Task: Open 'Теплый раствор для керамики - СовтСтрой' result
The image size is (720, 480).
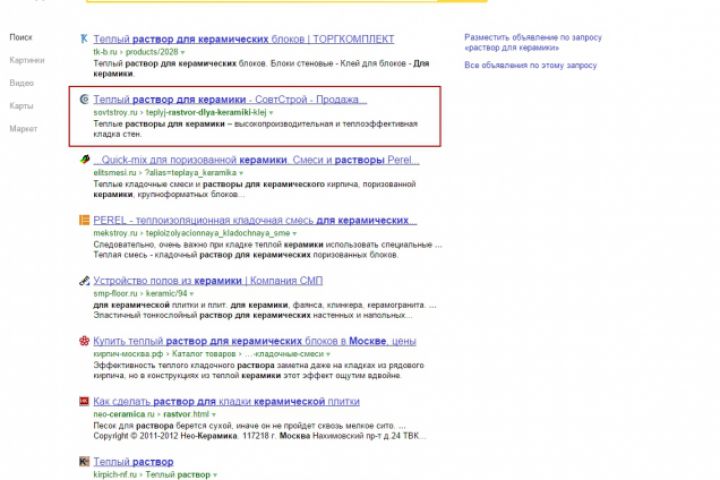Action: (x=230, y=99)
